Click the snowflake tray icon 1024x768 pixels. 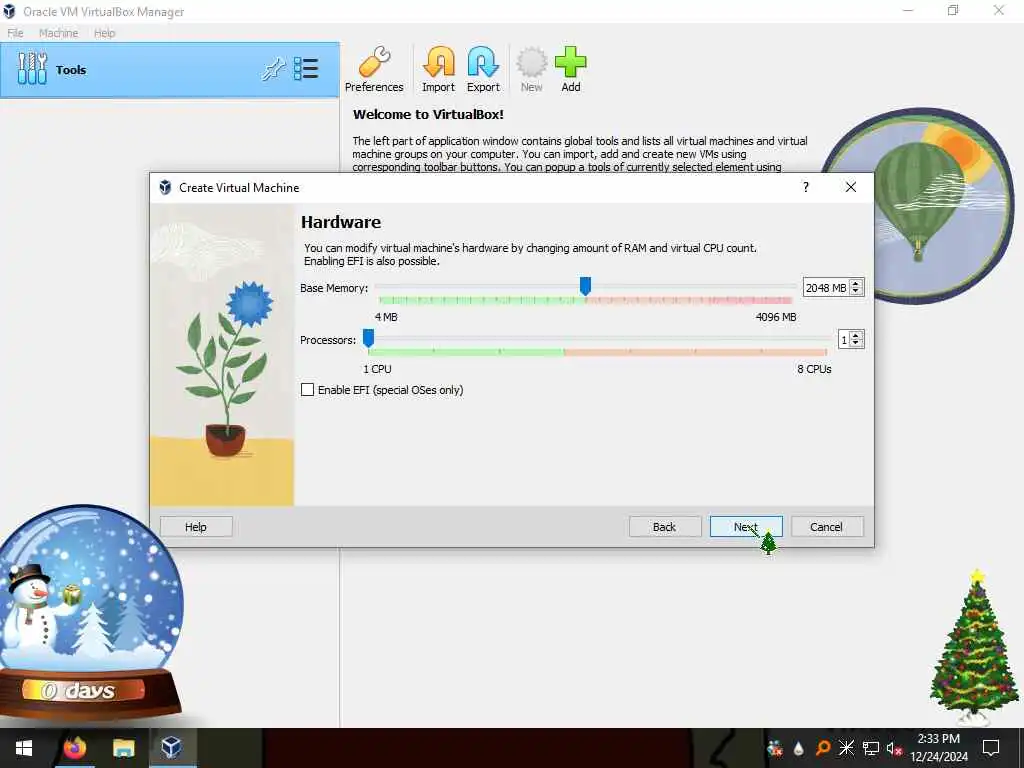tap(846, 748)
